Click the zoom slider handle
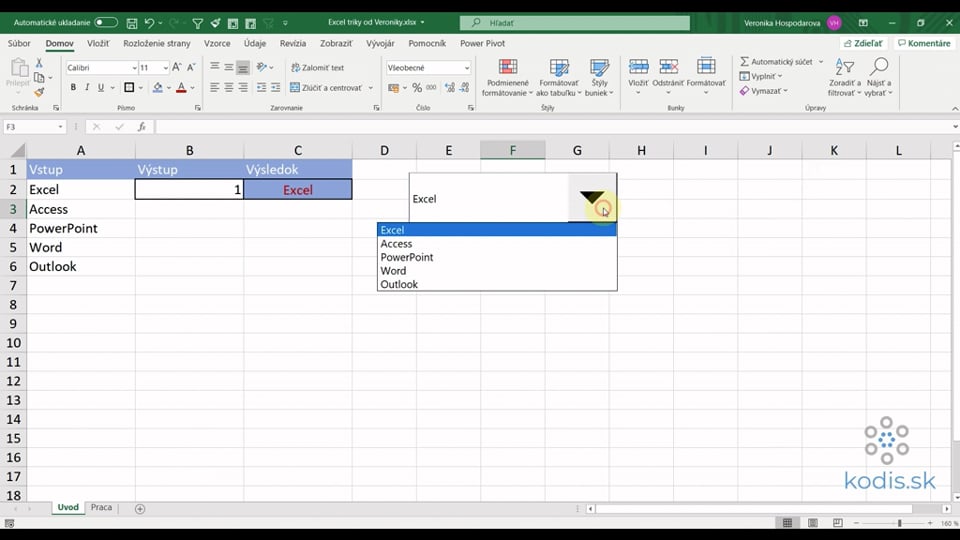Screen dimensions: 960x540 pos(899,523)
